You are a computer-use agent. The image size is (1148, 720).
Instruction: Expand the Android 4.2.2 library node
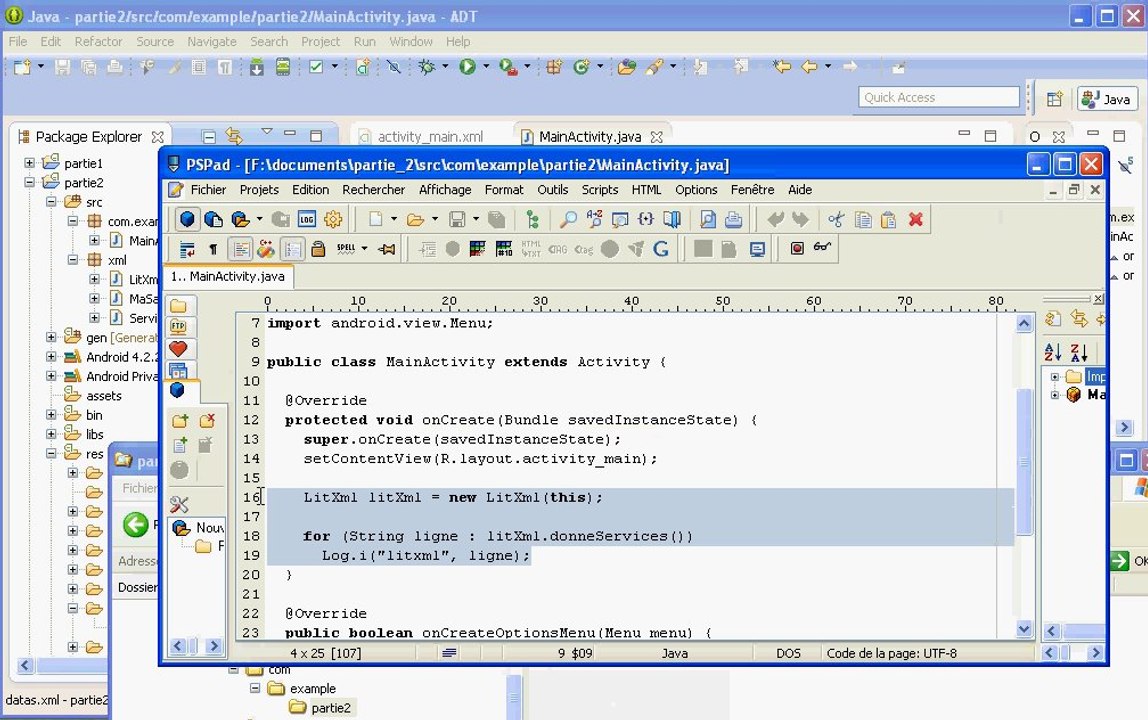coord(51,357)
